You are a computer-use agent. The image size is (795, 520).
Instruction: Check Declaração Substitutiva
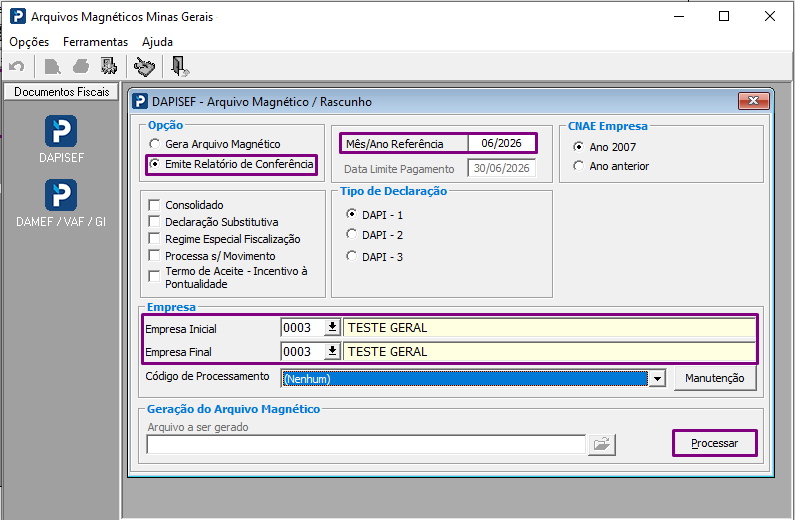[x=154, y=222]
